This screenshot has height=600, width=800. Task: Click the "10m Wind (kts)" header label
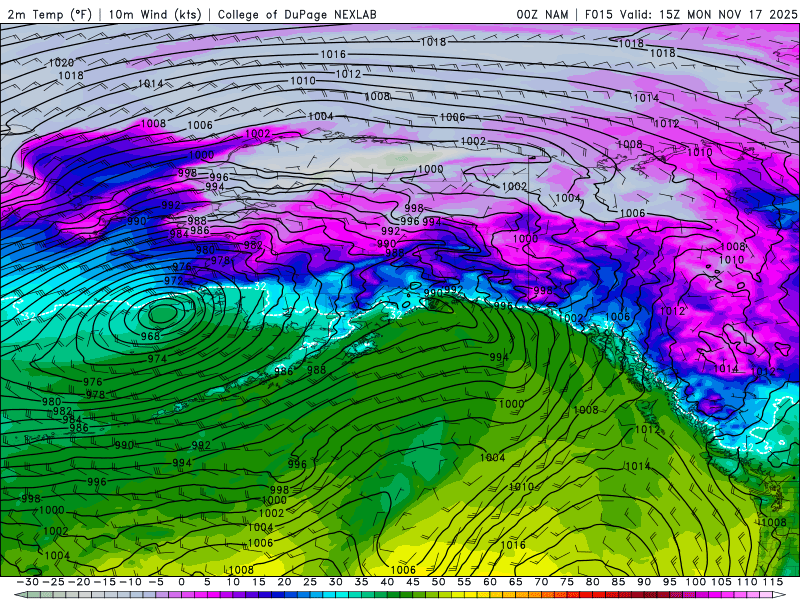tap(155, 14)
